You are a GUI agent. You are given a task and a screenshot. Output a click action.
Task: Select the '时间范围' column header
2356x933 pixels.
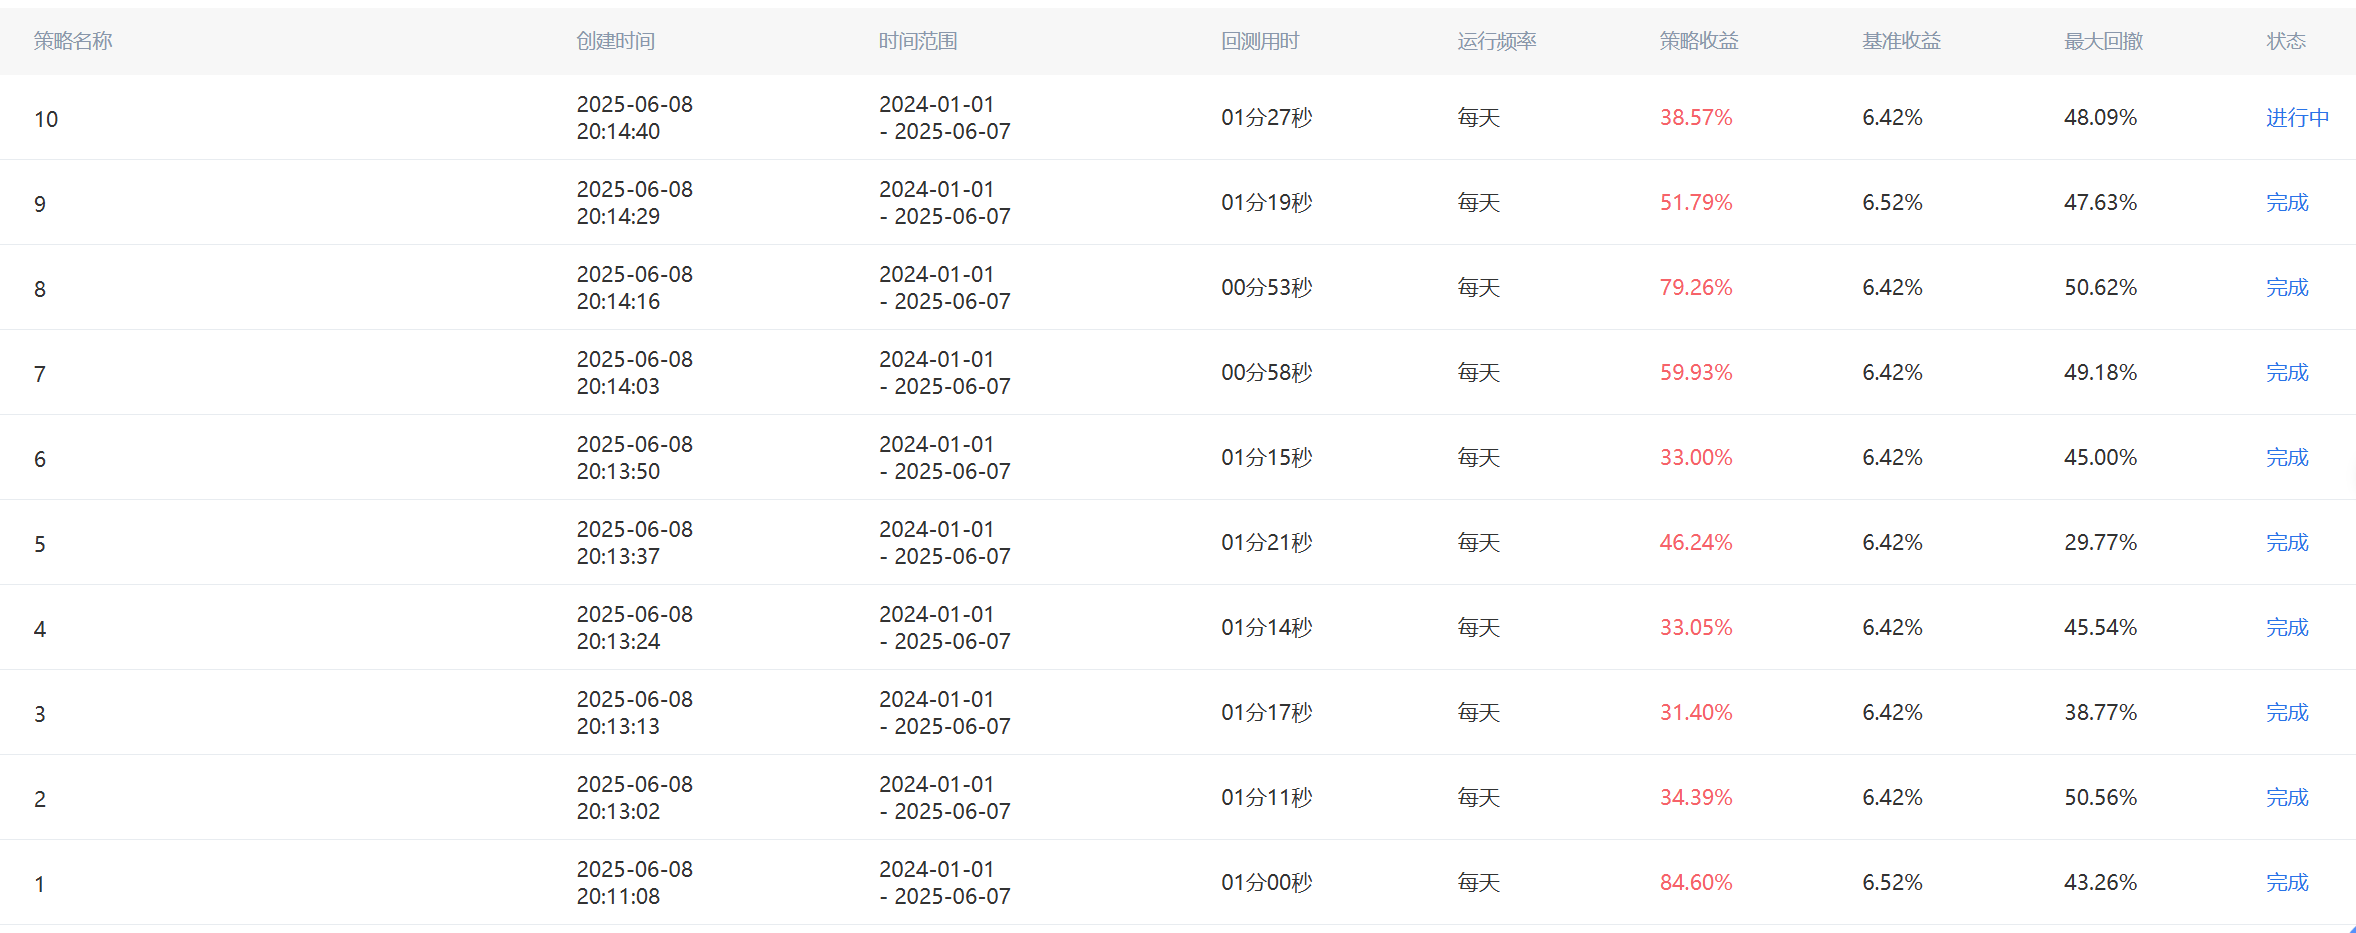(x=918, y=41)
